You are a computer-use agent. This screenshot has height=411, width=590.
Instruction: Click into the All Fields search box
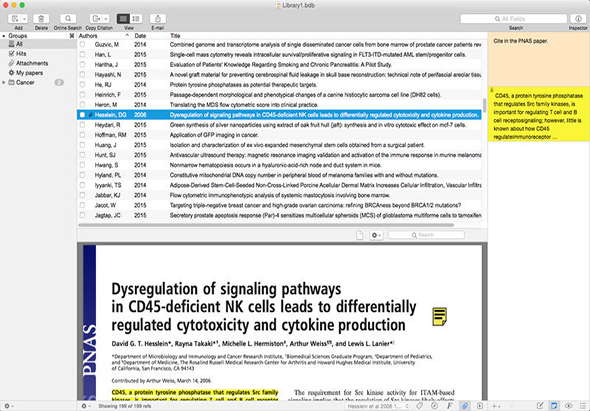pos(514,18)
